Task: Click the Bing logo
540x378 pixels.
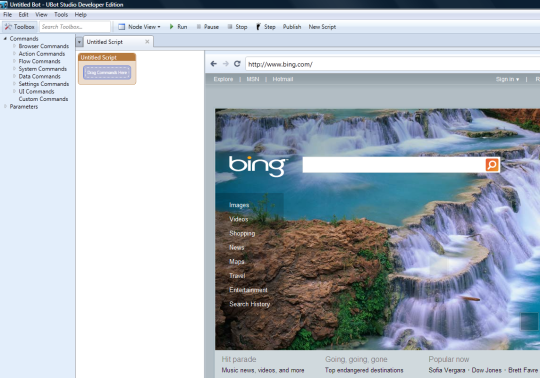Action: point(258,166)
